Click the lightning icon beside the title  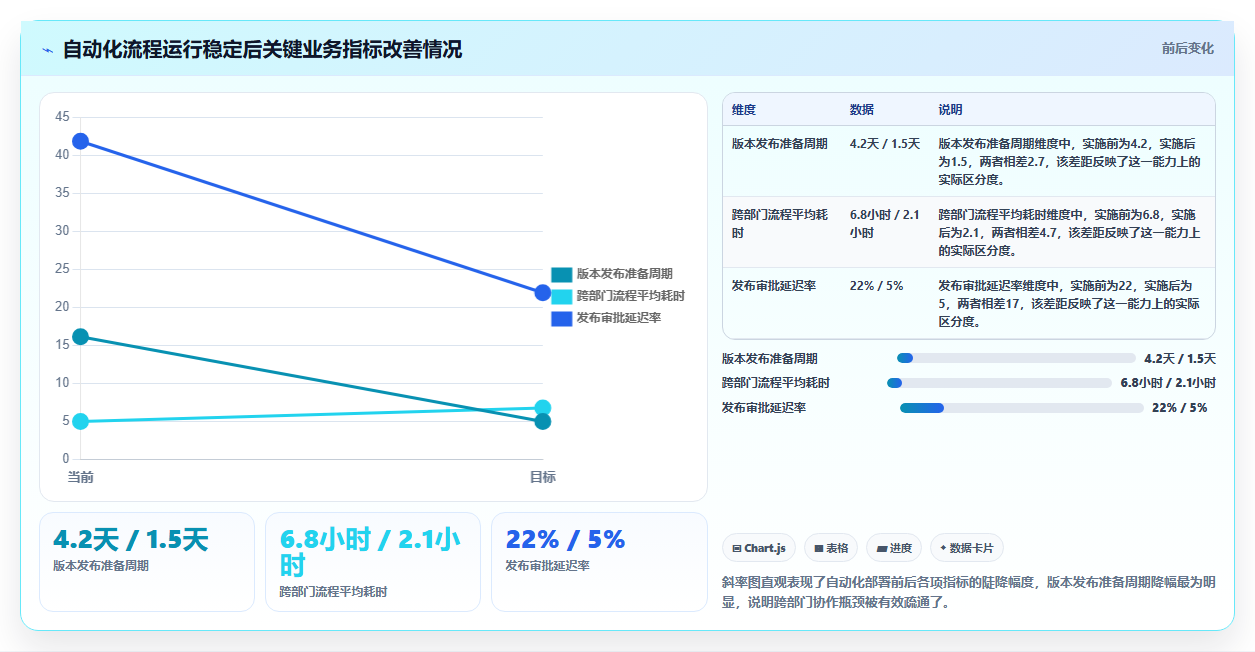[x=47, y=50]
